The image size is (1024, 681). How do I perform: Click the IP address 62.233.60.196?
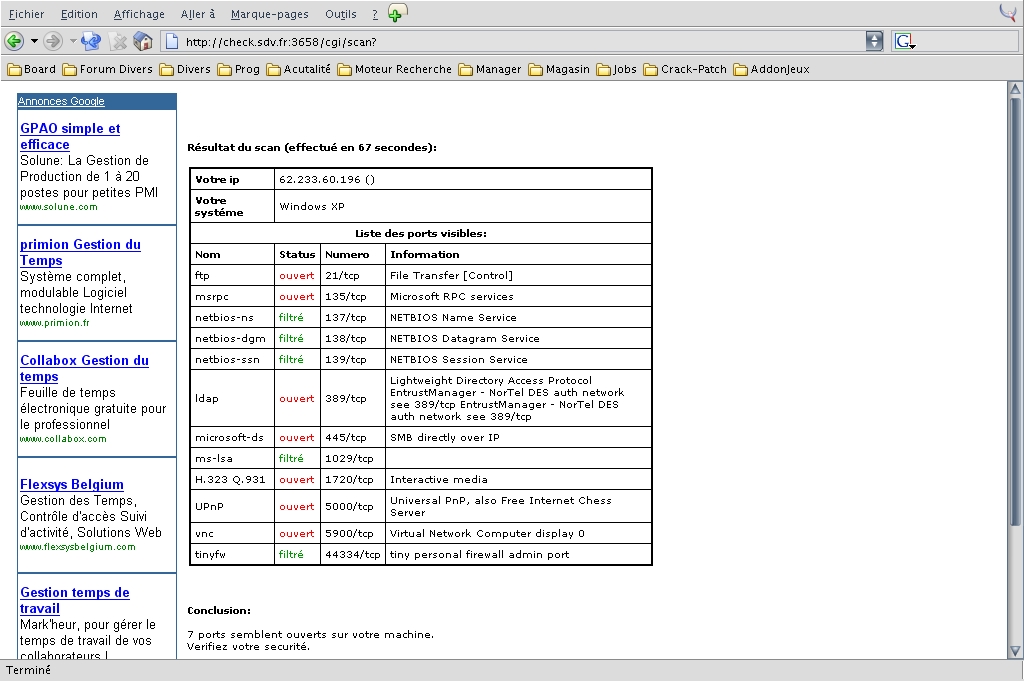click(x=320, y=180)
